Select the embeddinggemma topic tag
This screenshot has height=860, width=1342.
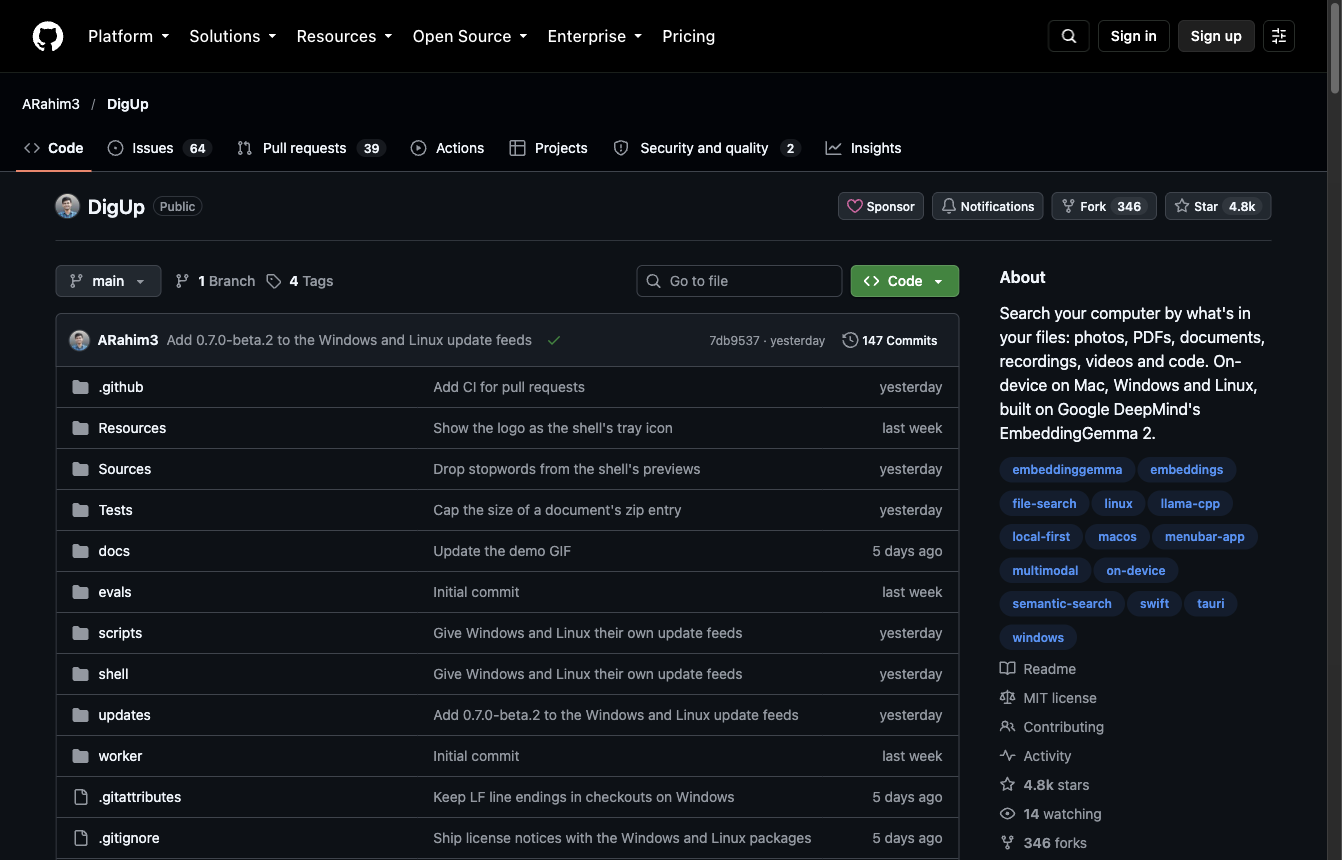(x=1067, y=470)
